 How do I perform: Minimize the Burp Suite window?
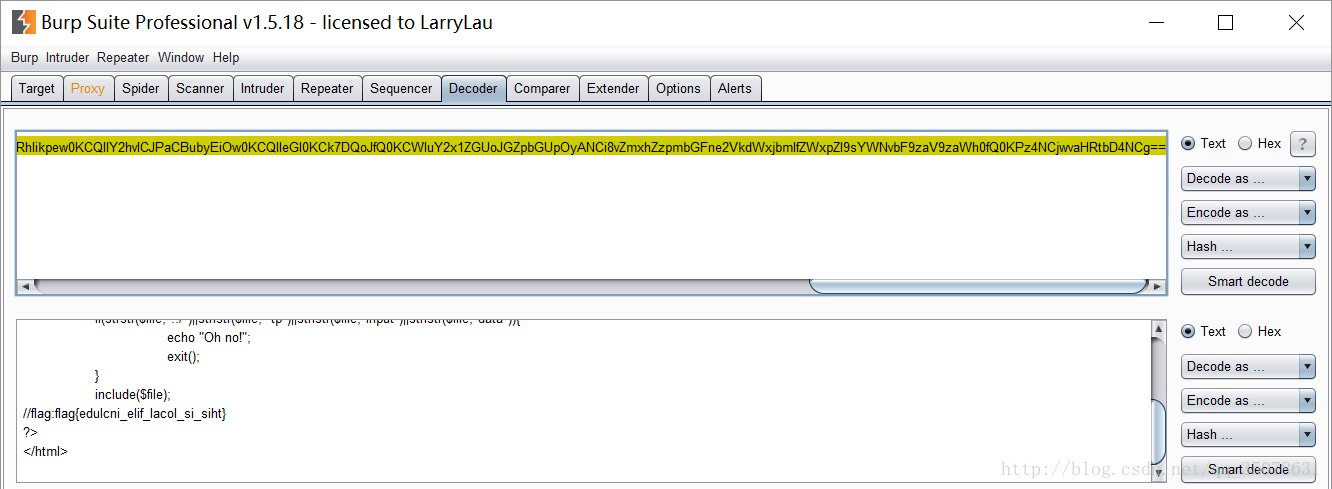[x=1156, y=23]
